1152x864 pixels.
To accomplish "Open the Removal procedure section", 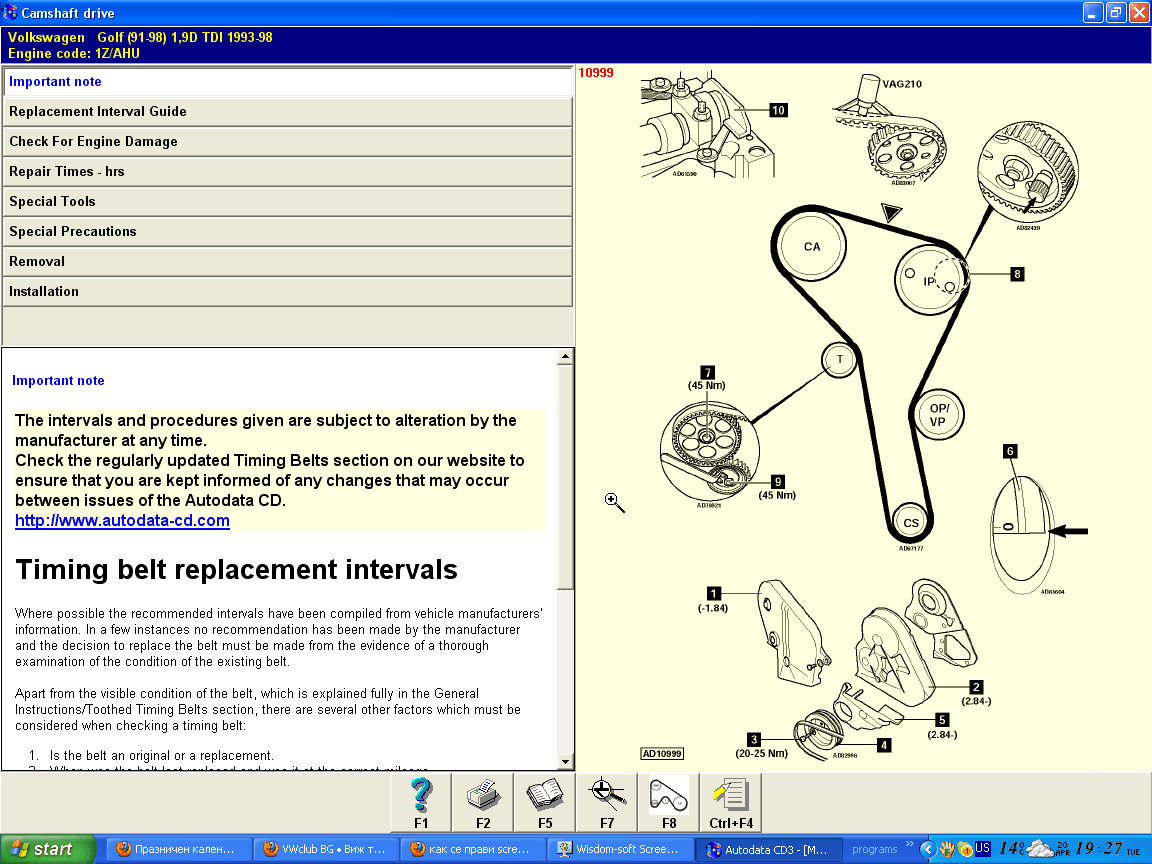I will [x=287, y=262].
